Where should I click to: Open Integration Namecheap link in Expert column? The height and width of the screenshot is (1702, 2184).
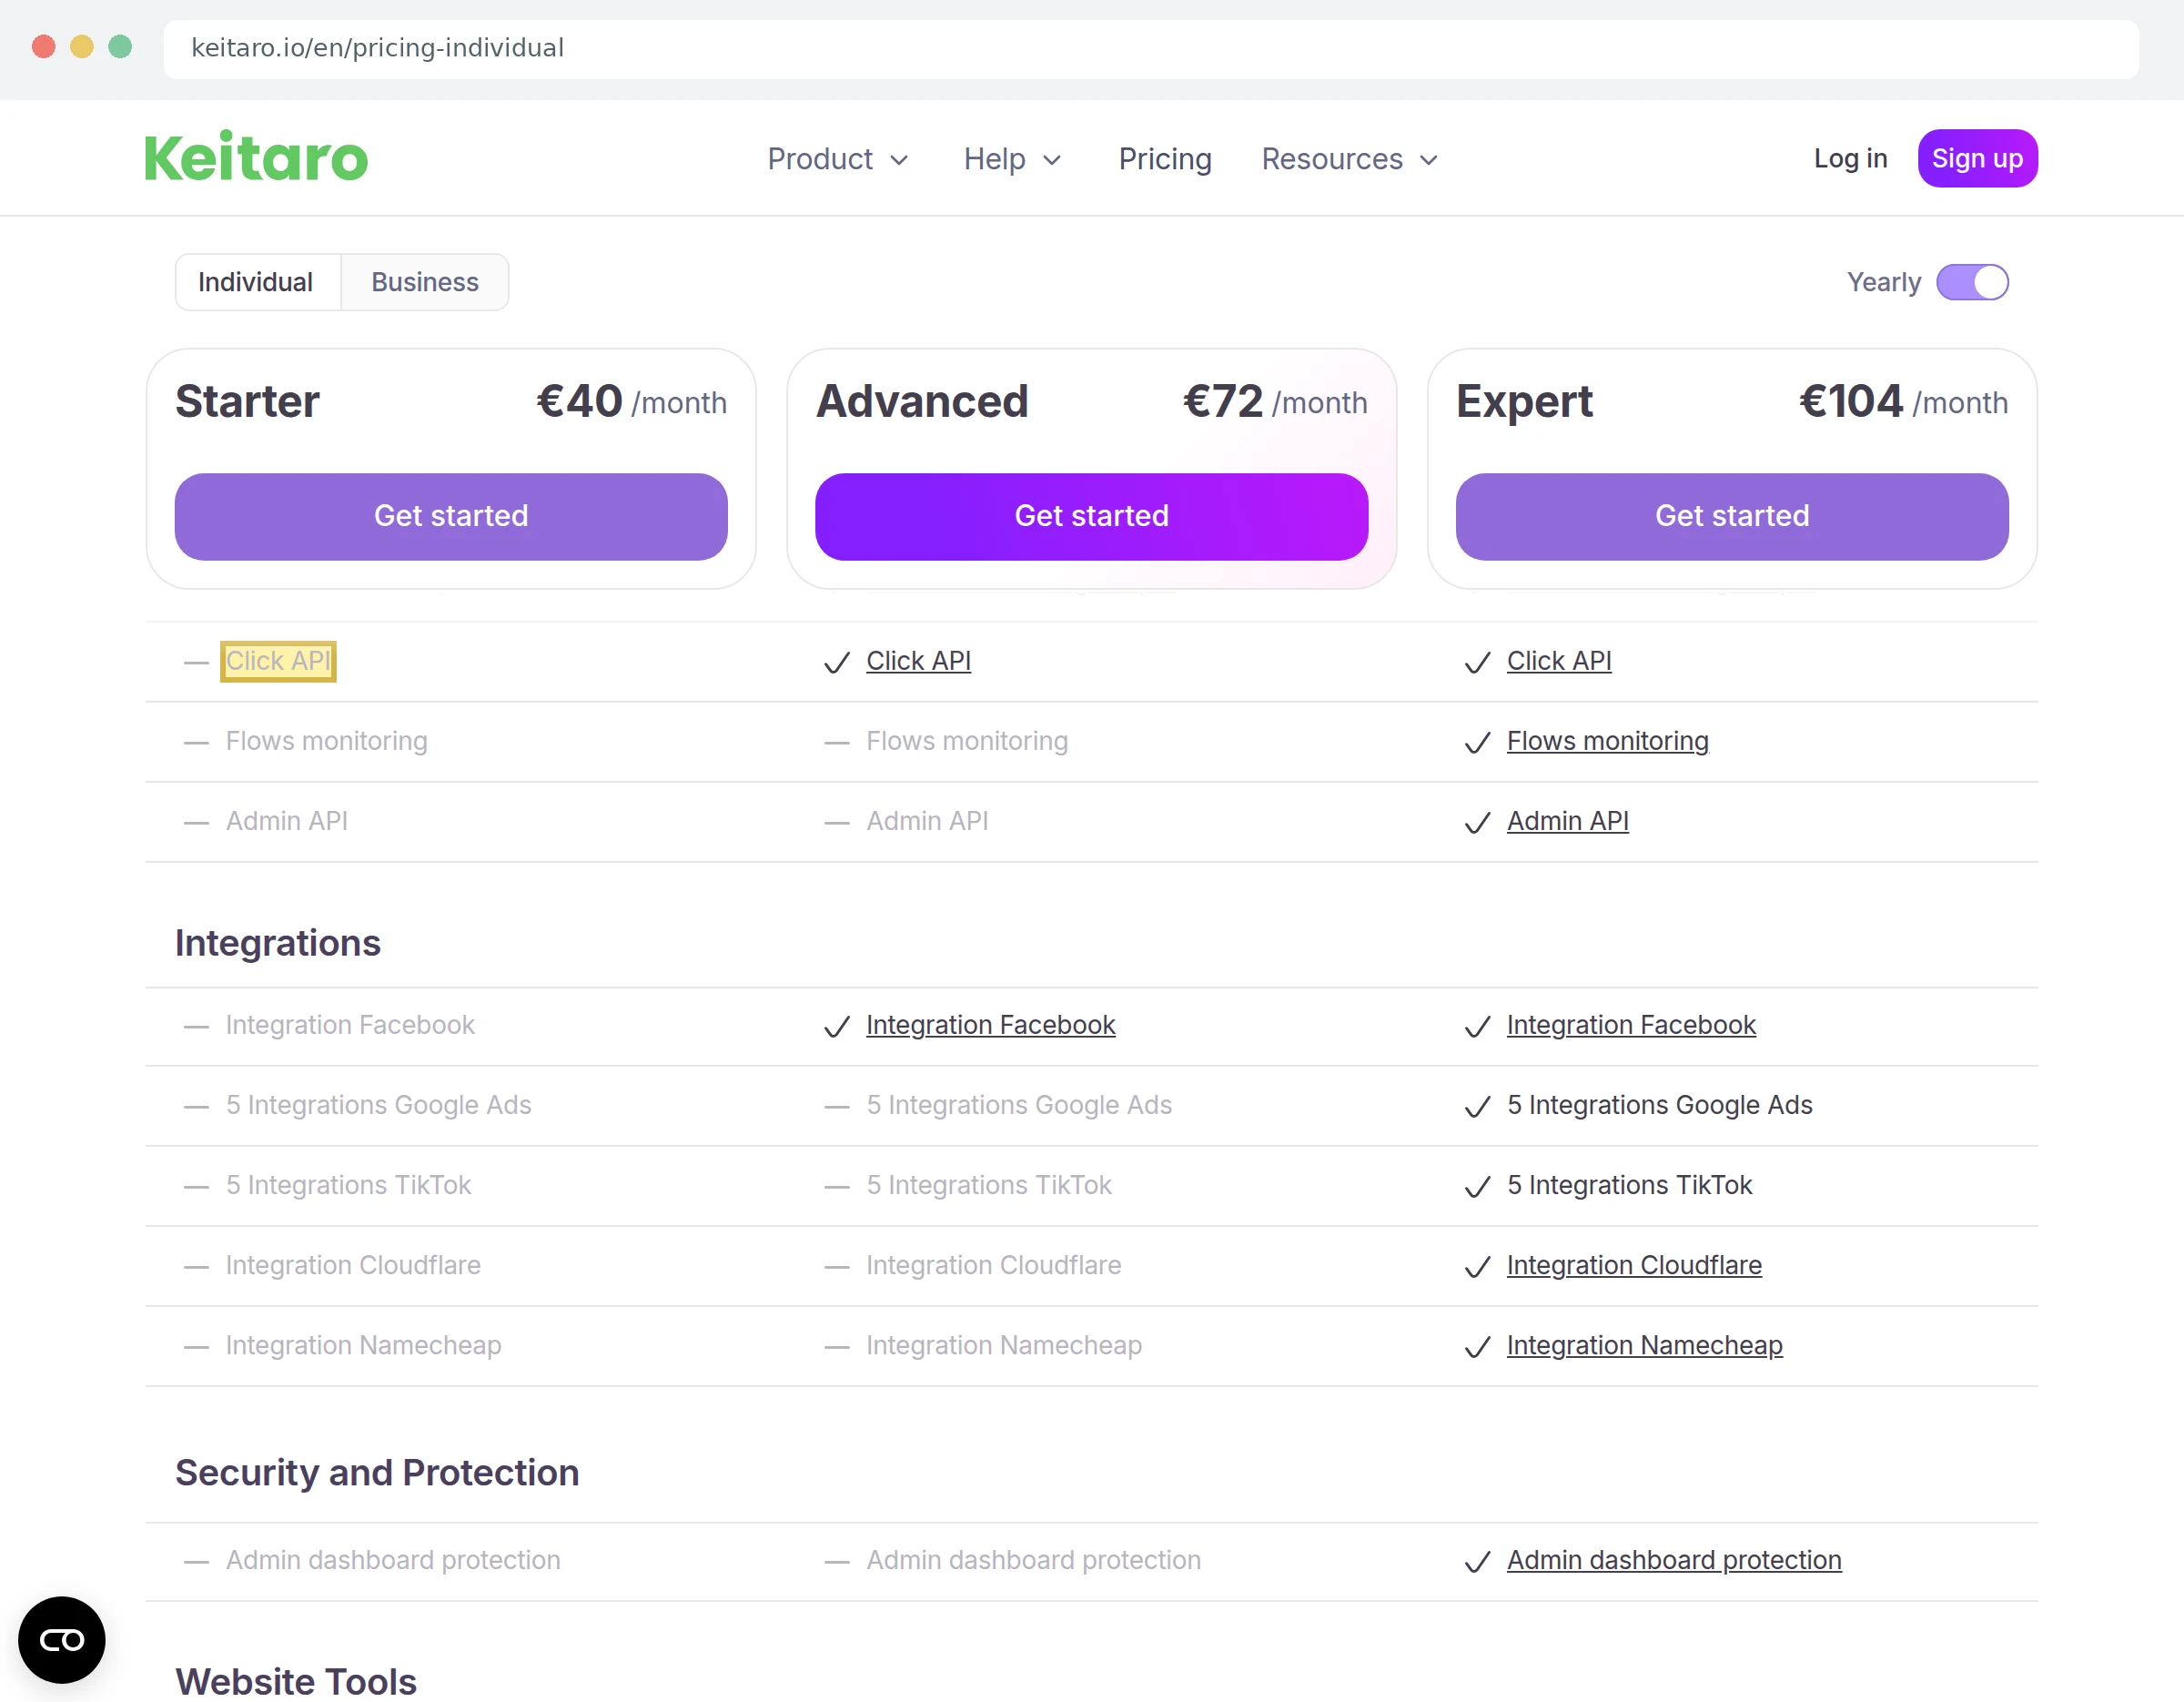(x=1645, y=1345)
